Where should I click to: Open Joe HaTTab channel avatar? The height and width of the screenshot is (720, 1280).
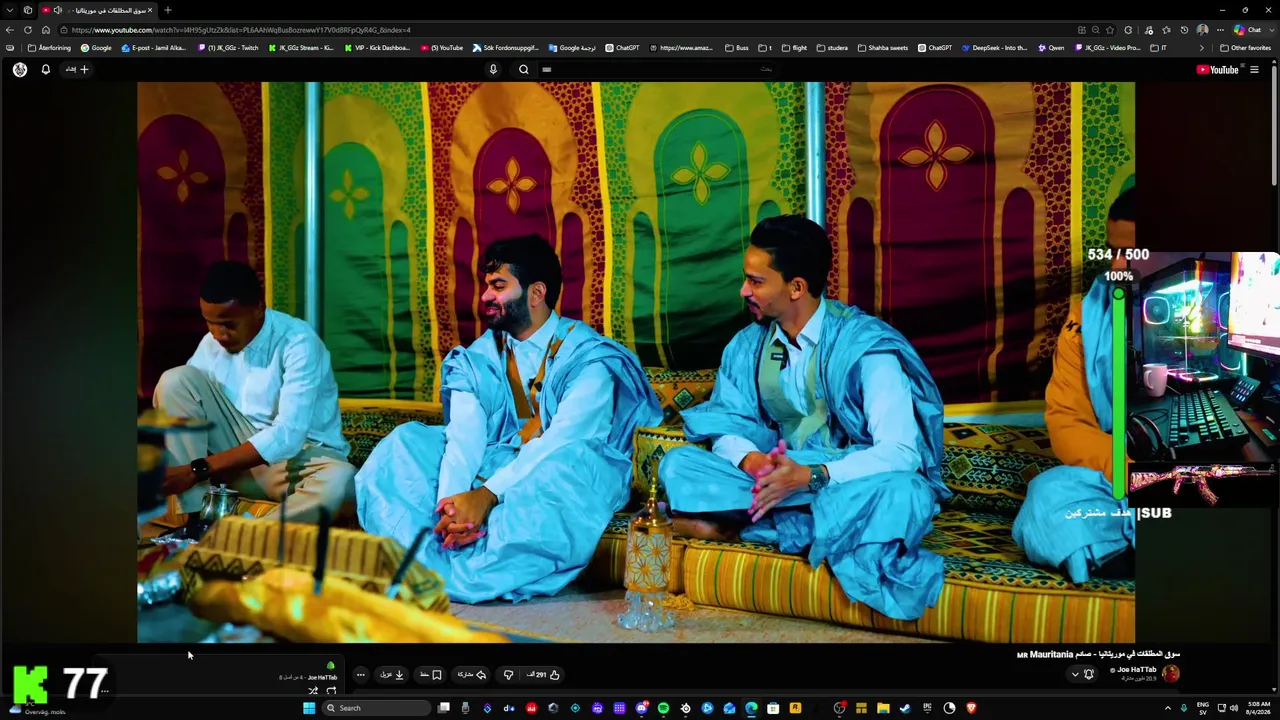pos(1171,674)
